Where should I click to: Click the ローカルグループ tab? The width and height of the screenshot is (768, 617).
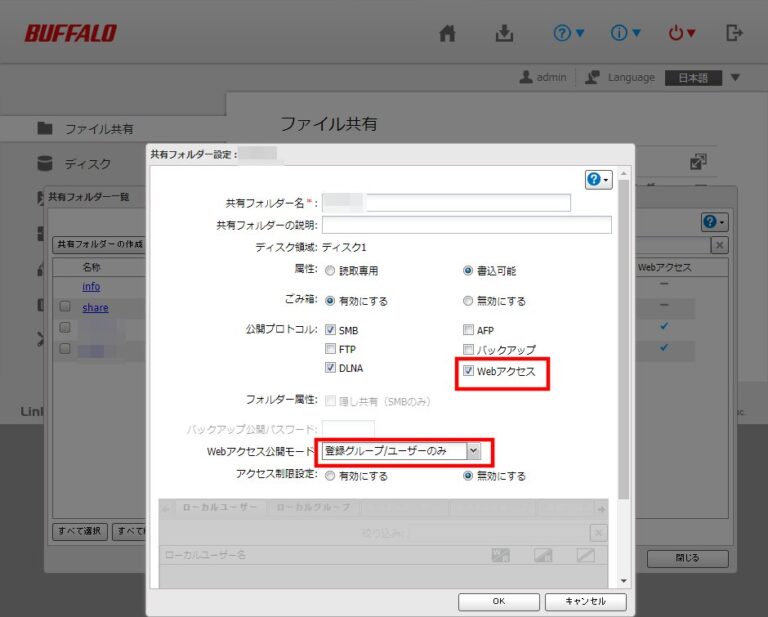click(313, 508)
